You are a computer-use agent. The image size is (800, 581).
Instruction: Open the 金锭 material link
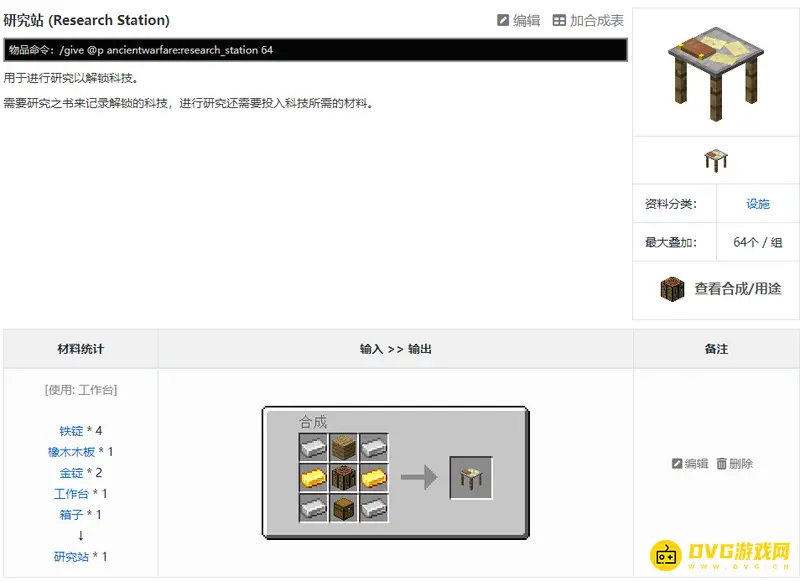71,473
